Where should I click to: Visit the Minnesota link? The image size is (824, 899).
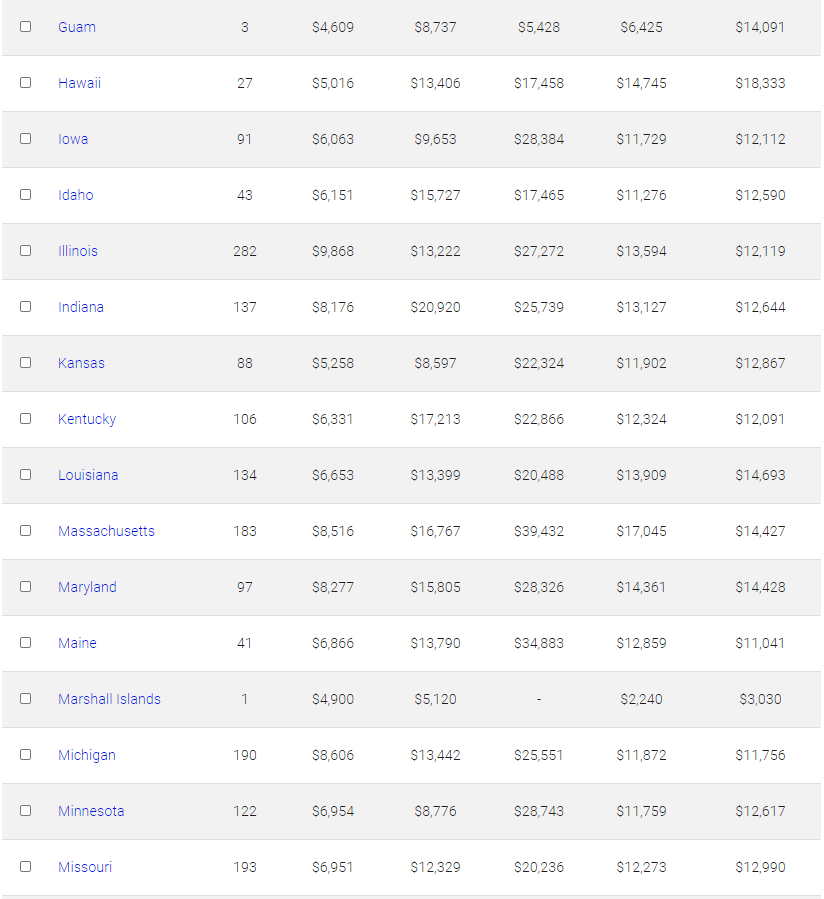91,811
